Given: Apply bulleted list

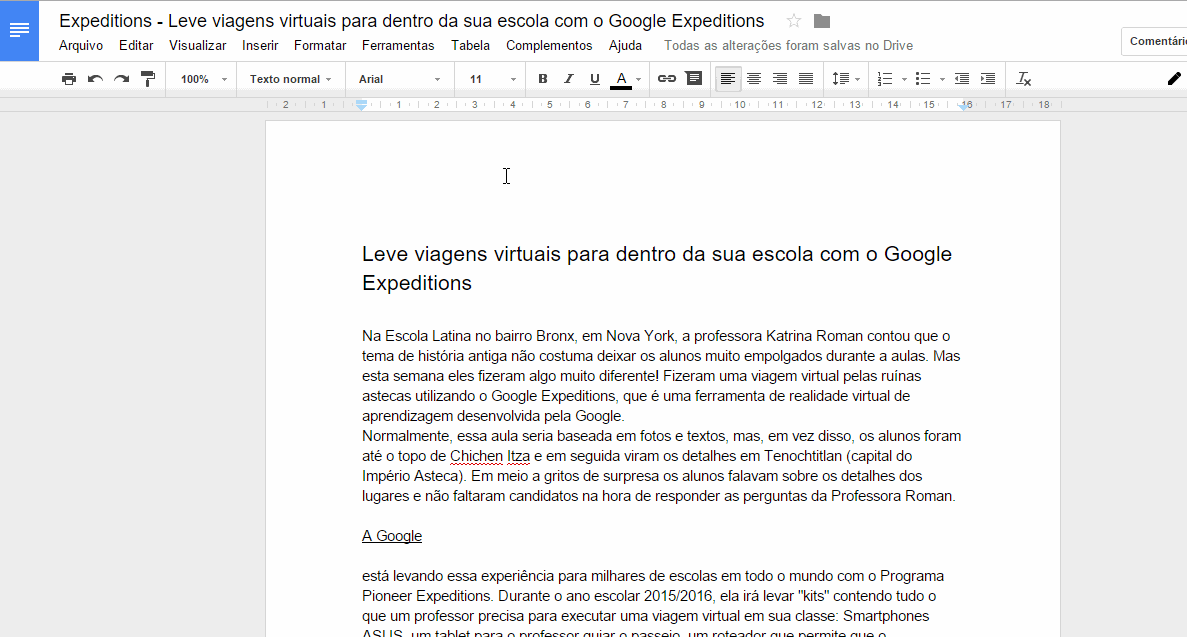Looking at the screenshot, I should [922, 79].
